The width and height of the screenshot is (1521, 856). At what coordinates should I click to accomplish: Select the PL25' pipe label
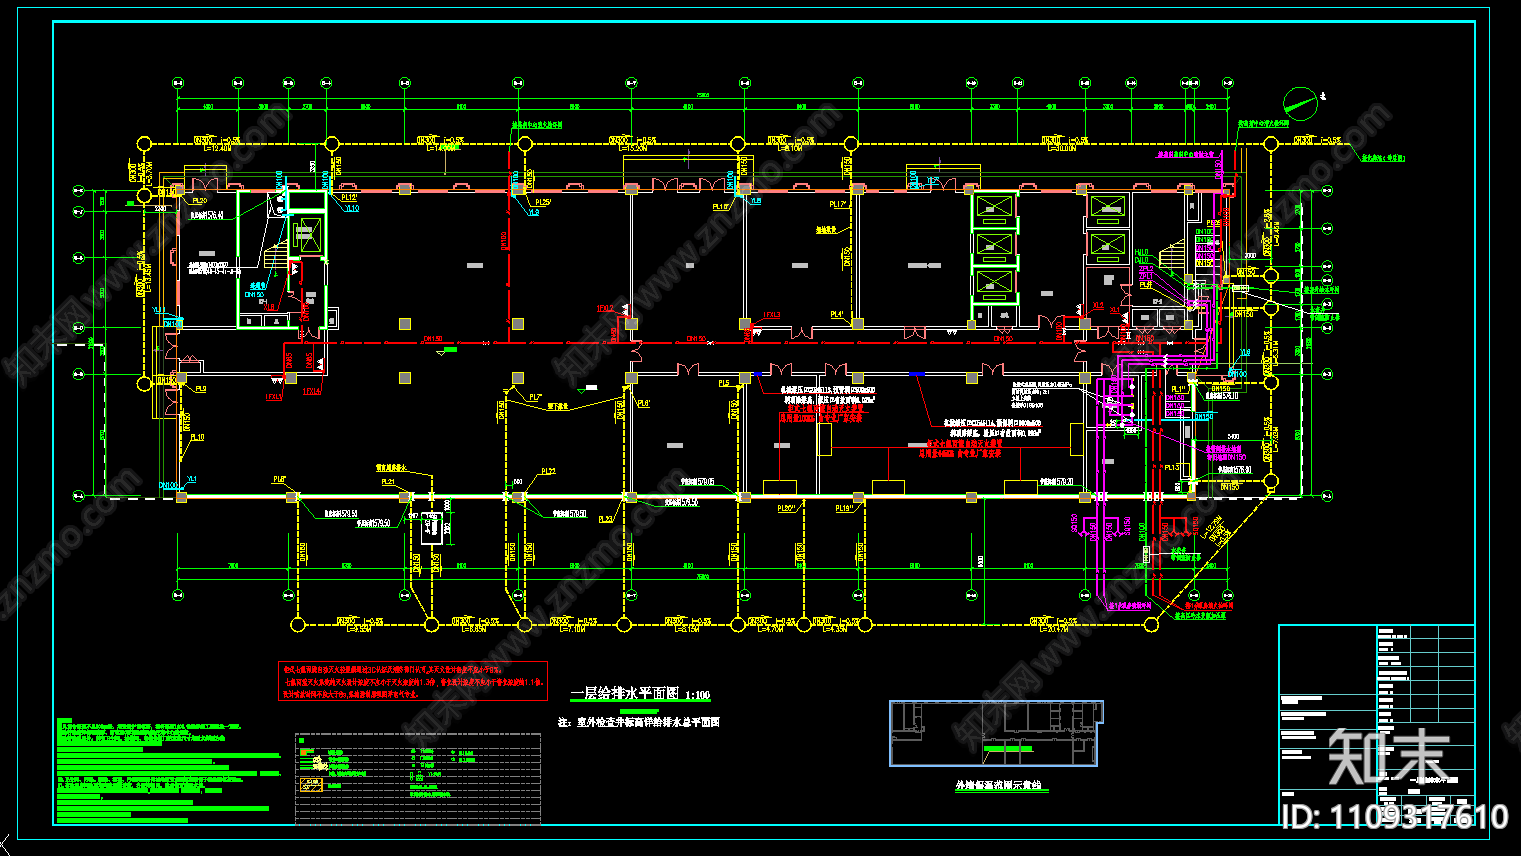pyautogui.click(x=542, y=202)
